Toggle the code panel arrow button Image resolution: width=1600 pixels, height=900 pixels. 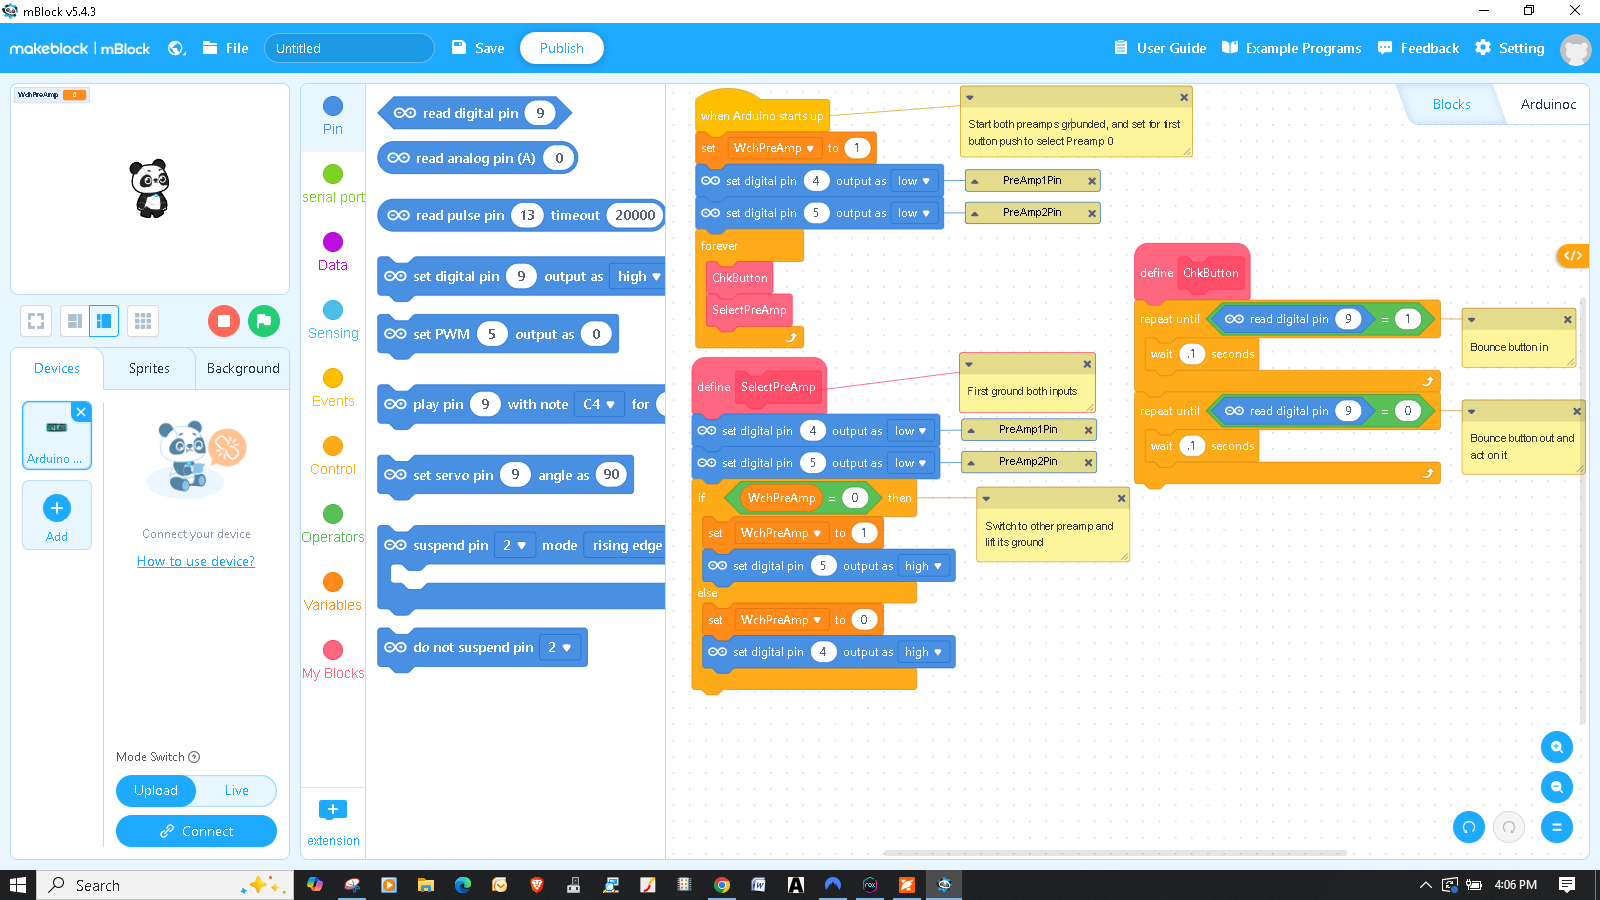pos(1573,255)
